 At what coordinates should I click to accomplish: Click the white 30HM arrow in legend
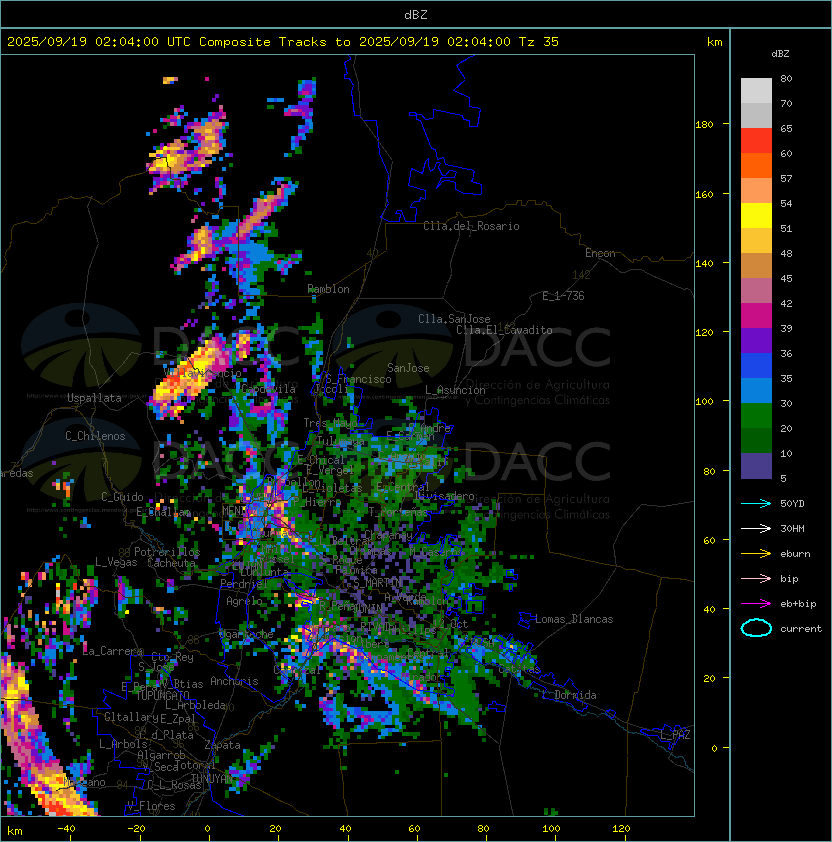click(x=756, y=528)
